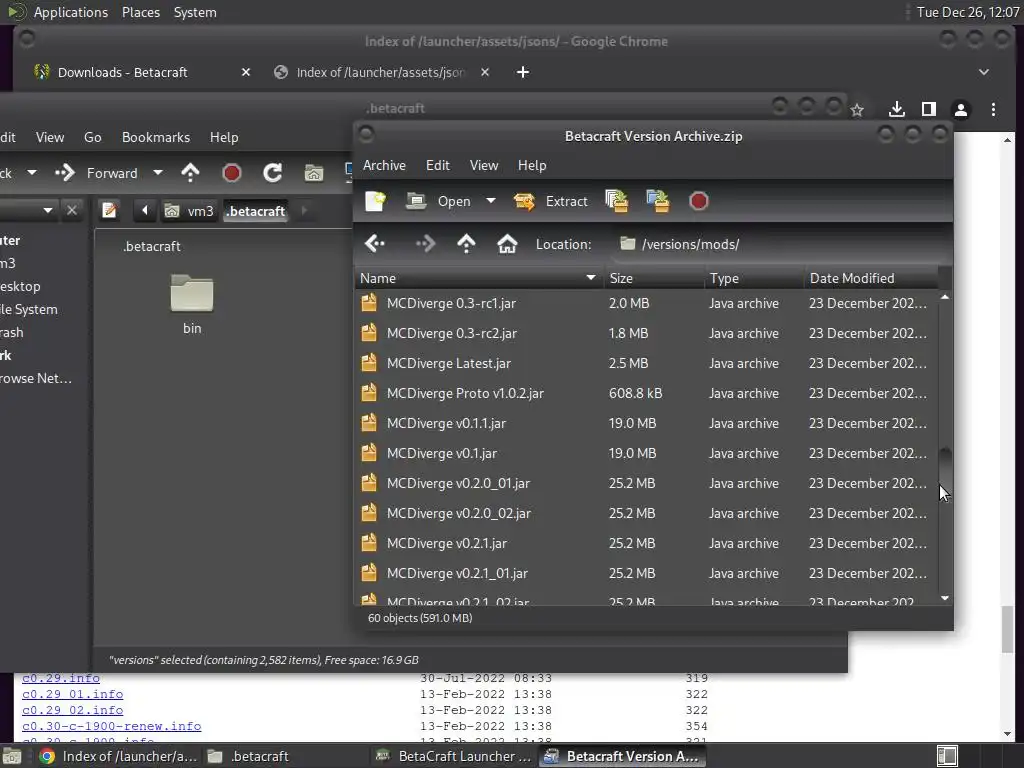Select MCDiverge v0.1.jar file
1024x768 pixels.
point(647,453)
